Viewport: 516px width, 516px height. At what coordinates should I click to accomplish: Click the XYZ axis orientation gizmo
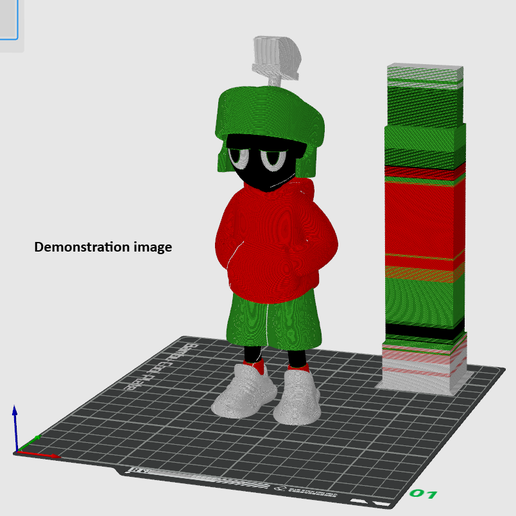37,432
